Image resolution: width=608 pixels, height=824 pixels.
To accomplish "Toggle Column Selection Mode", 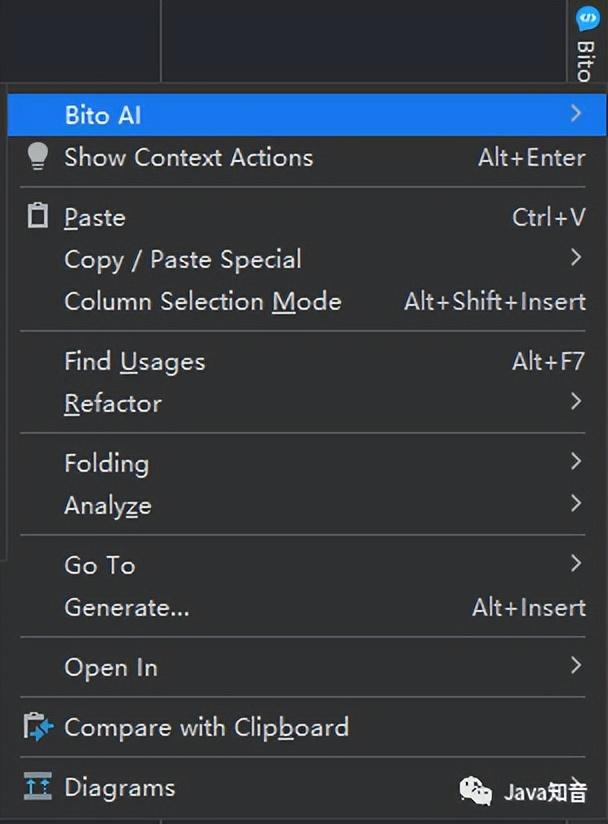I will coord(203,301).
